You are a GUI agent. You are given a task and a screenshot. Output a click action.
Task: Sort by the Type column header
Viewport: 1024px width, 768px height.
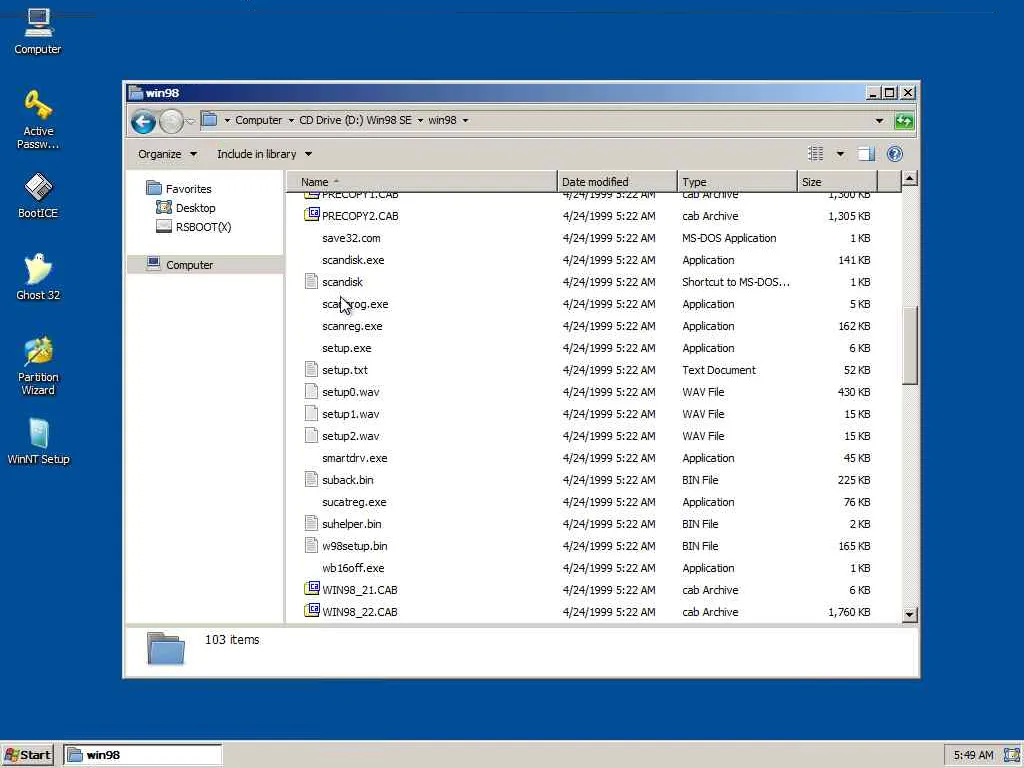[x=737, y=182]
